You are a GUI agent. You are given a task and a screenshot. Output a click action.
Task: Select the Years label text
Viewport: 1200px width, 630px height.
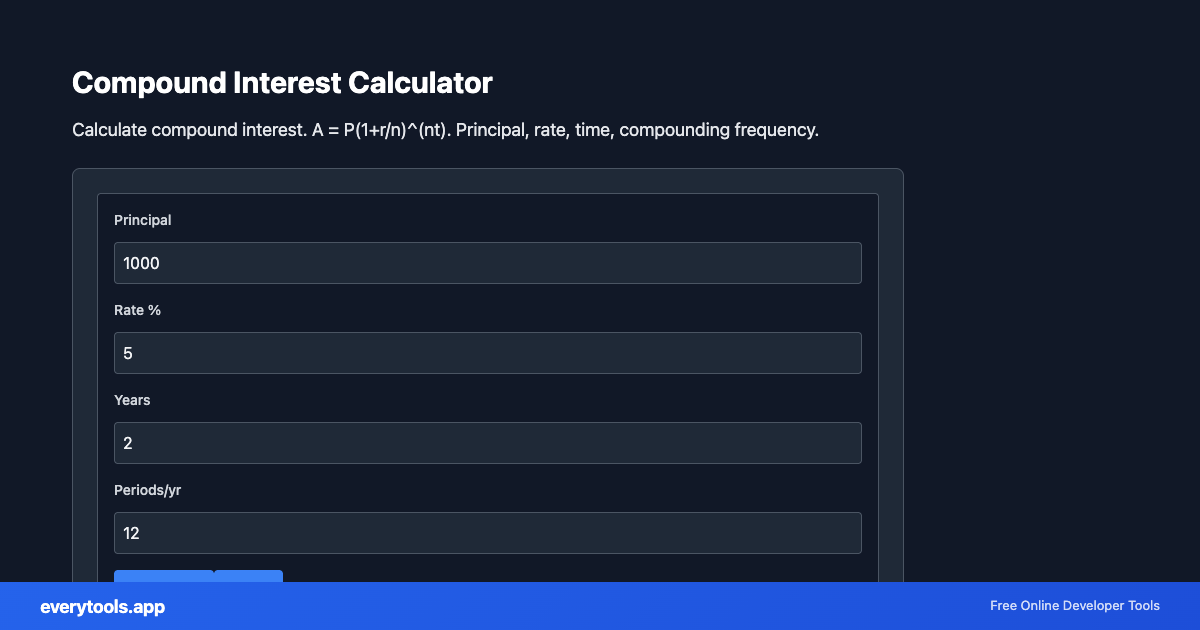[132, 400]
